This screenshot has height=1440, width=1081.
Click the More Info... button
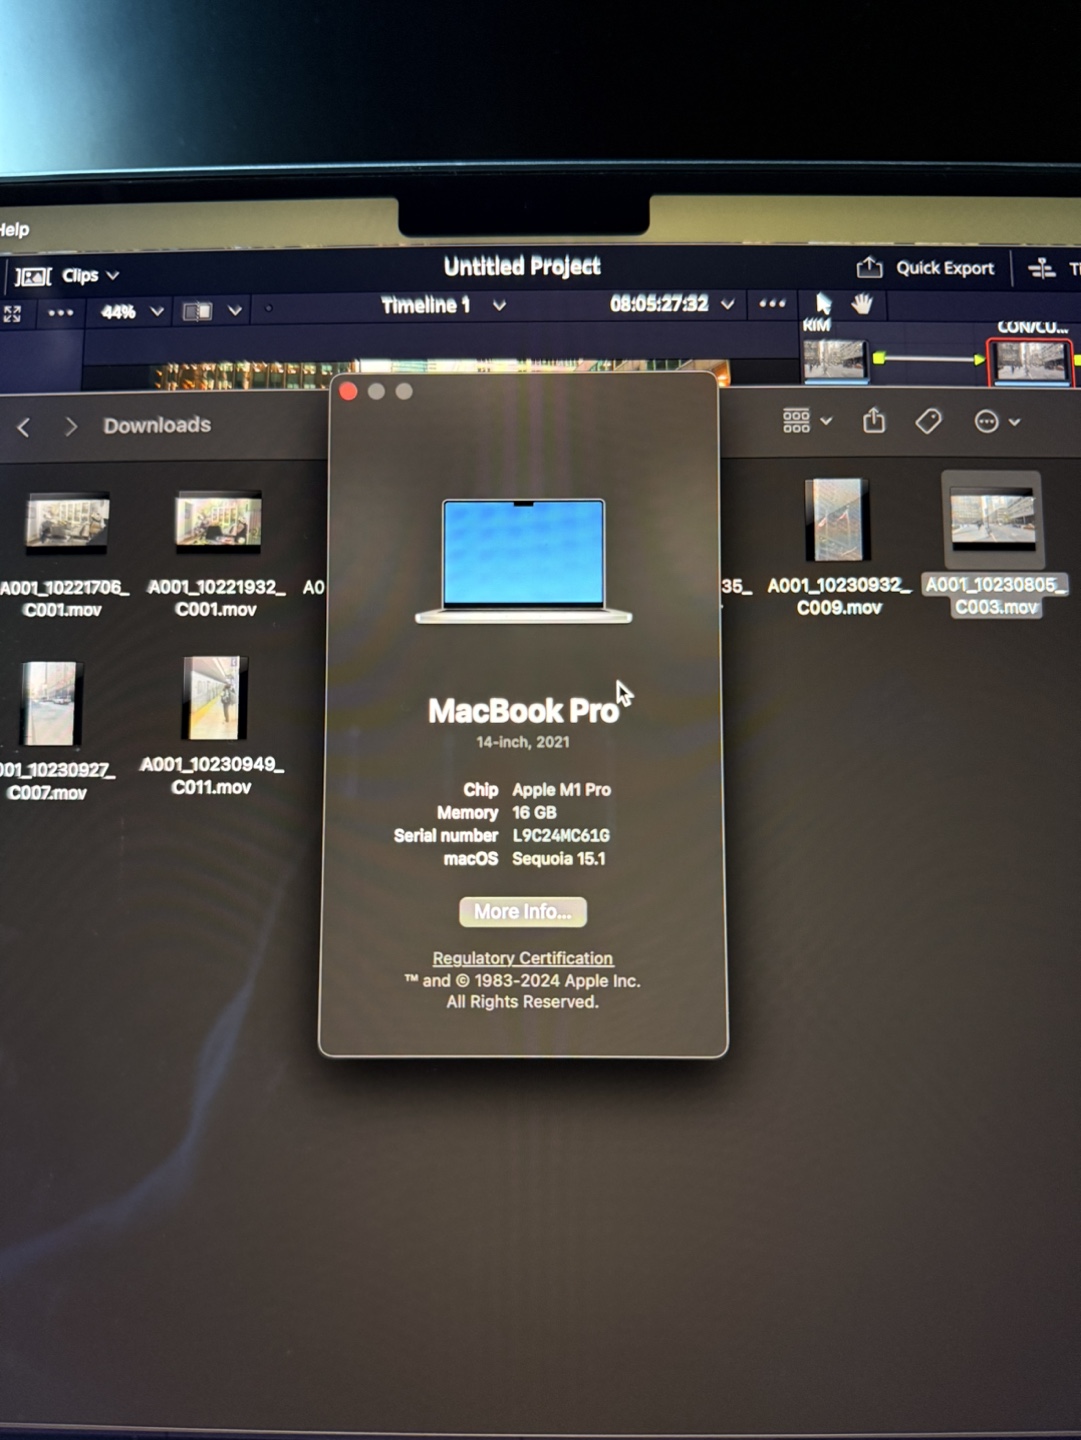[x=523, y=912]
